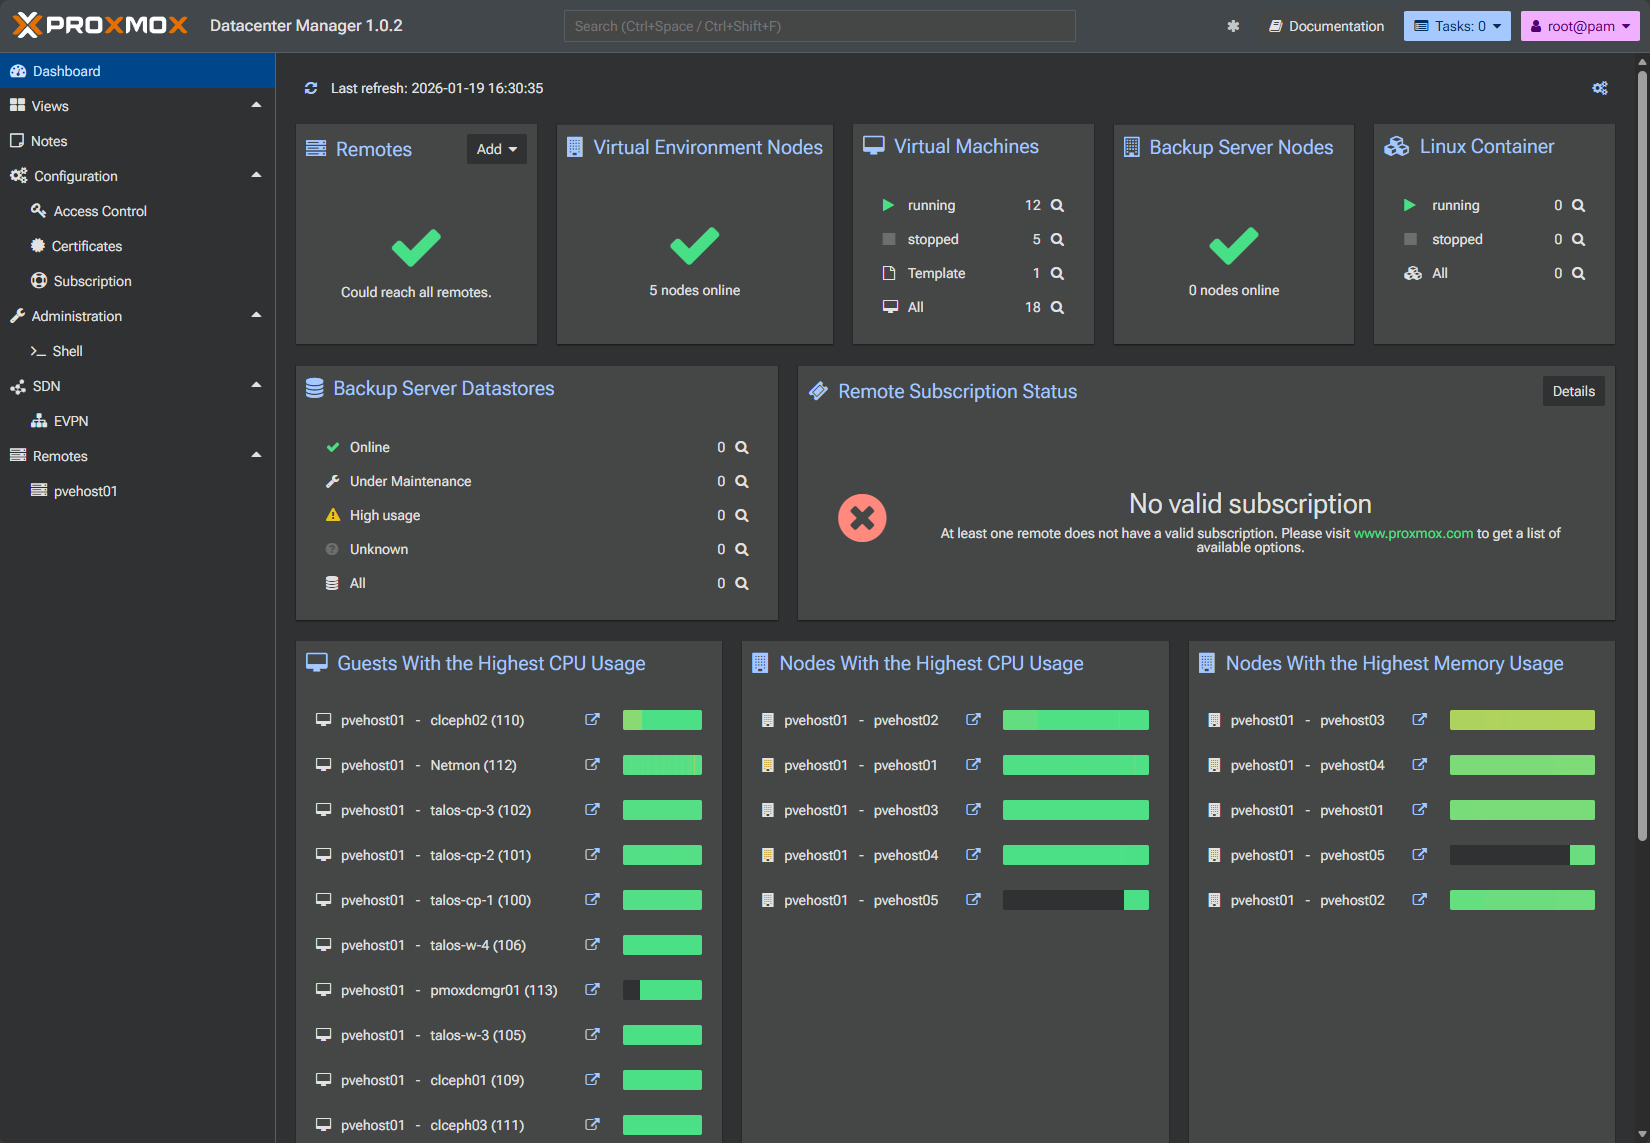Click '5 nodes online' status text
Viewport: 1650px width, 1143px height.
pyautogui.click(x=695, y=290)
